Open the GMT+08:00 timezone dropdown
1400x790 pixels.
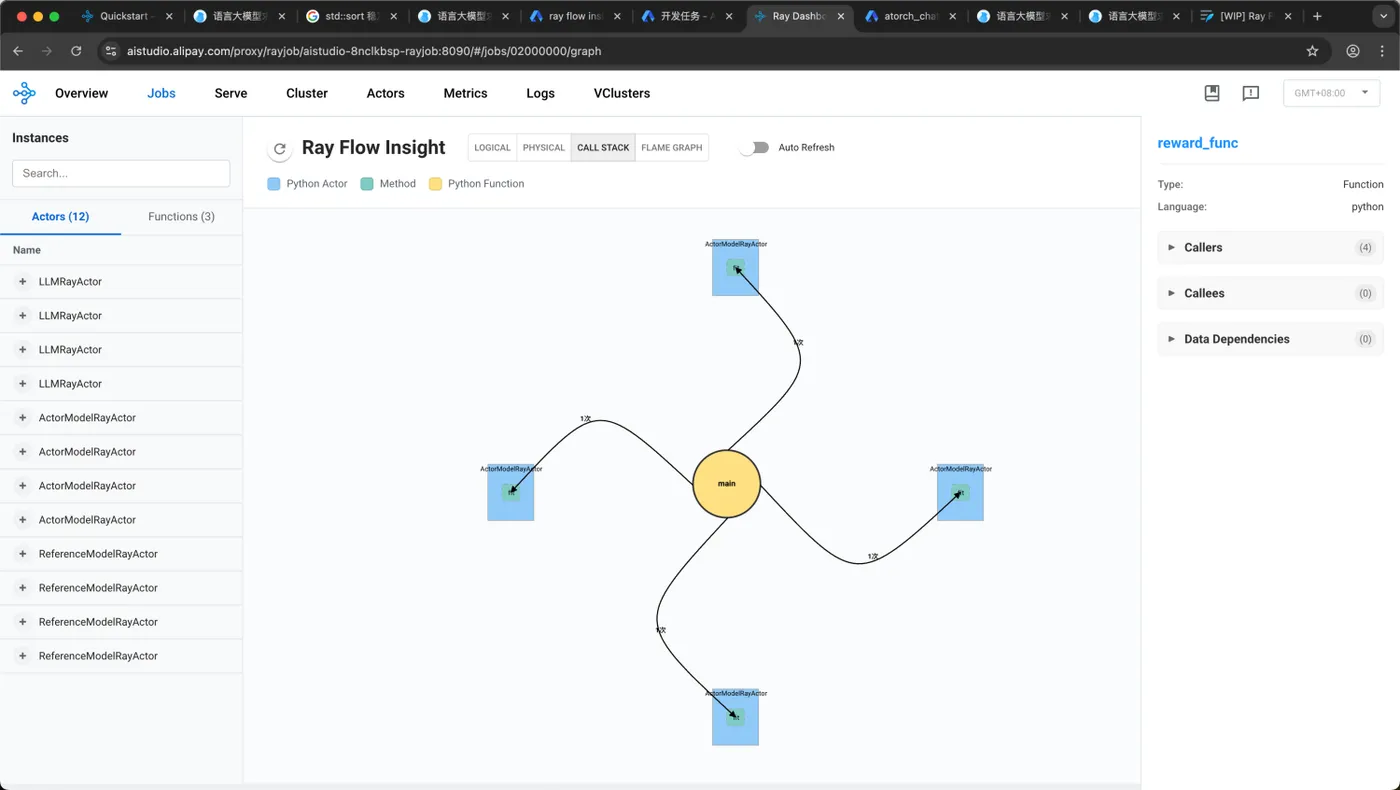1331,93
